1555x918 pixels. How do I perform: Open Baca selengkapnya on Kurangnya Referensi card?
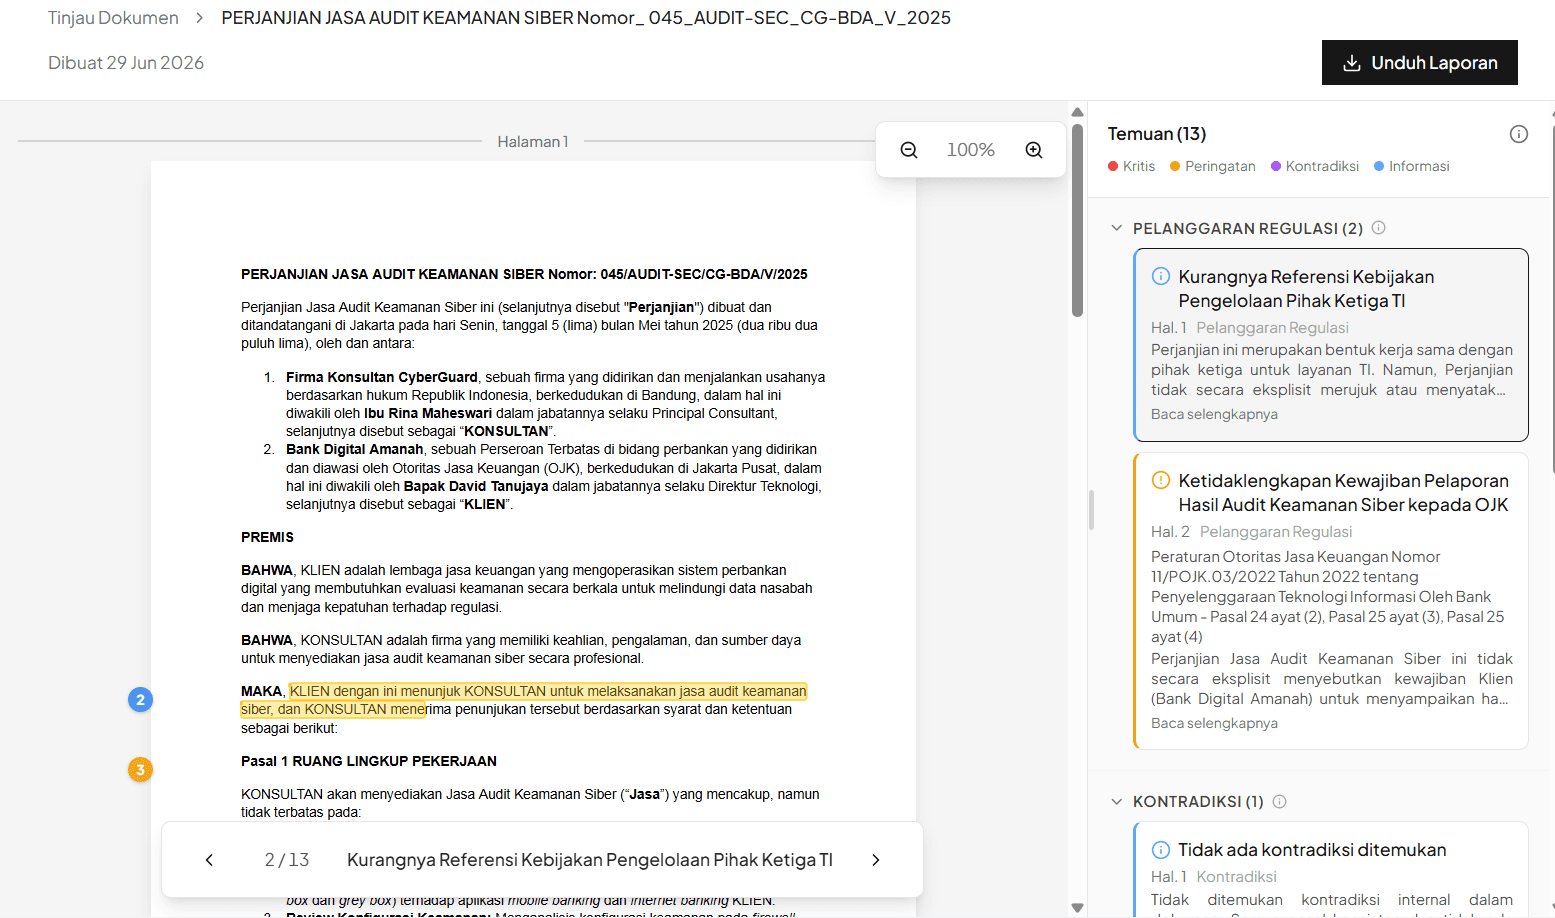pyautogui.click(x=1214, y=414)
